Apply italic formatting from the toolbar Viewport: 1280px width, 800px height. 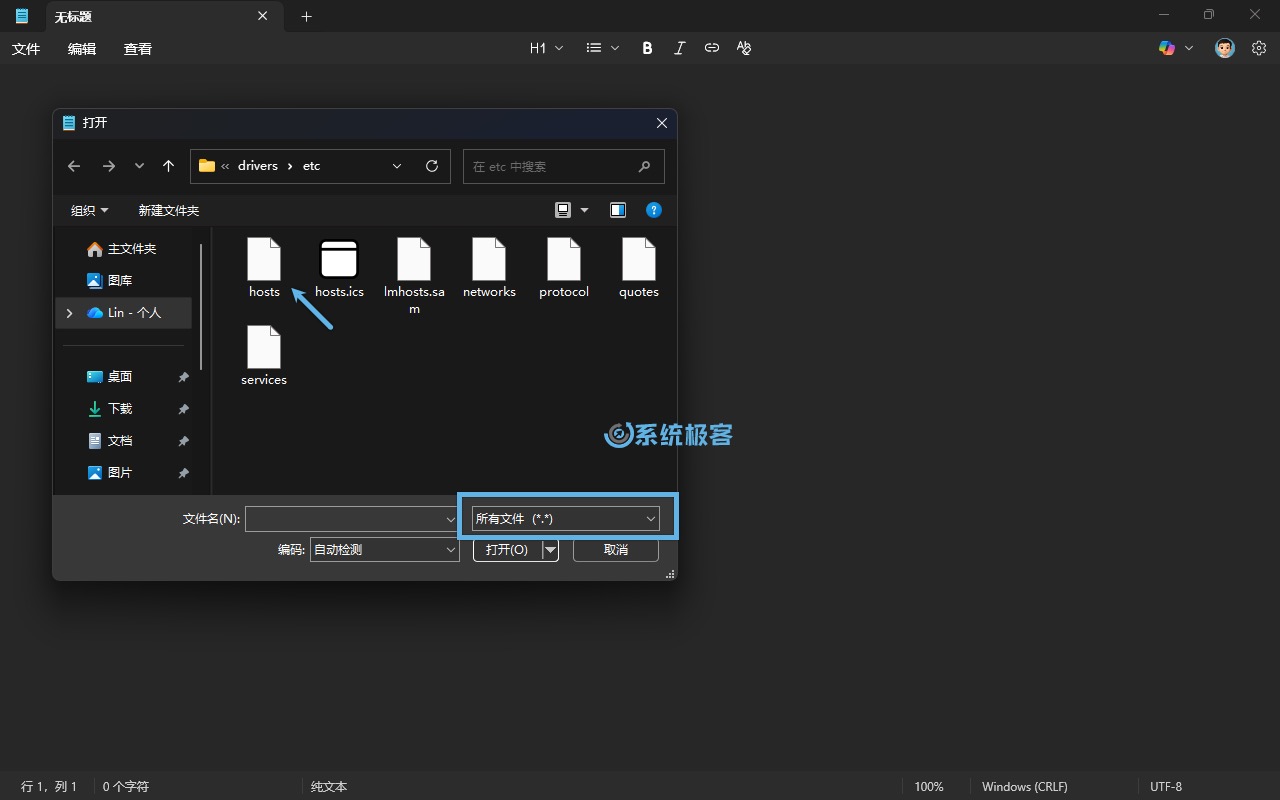(x=679, y=48)
